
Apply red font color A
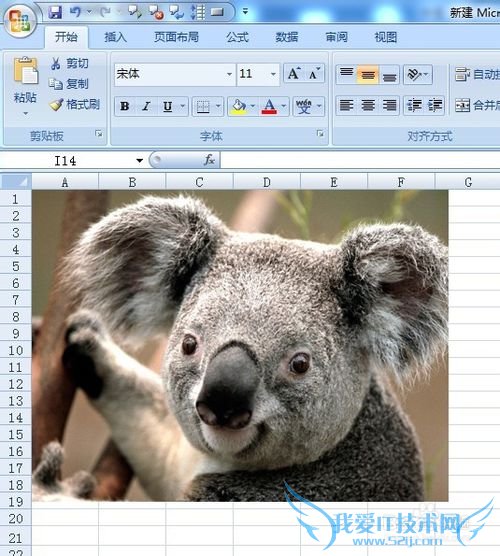click(269, 106)
